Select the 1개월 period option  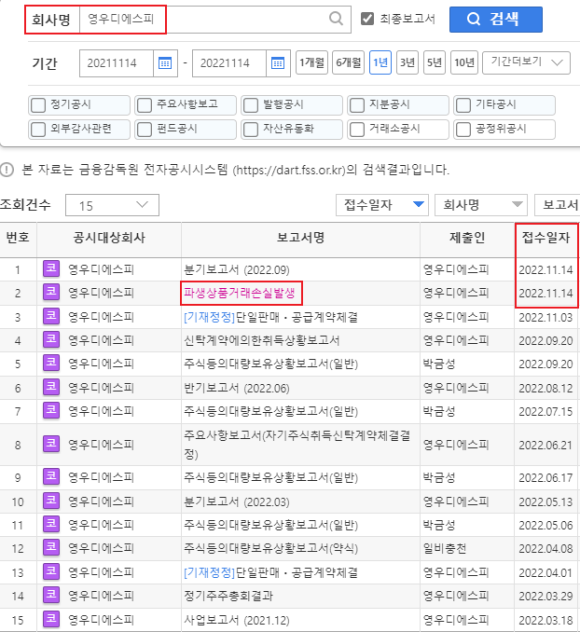click(312, 62)
